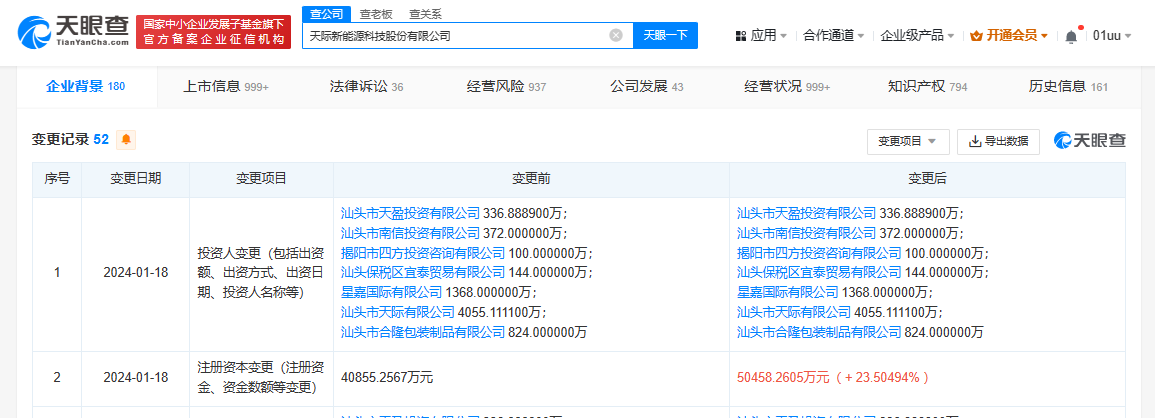Screen dimensions: 1155x418
Task: Open 汕头市南信投资有限公司 link in 变更后
Action: [807, 233]
